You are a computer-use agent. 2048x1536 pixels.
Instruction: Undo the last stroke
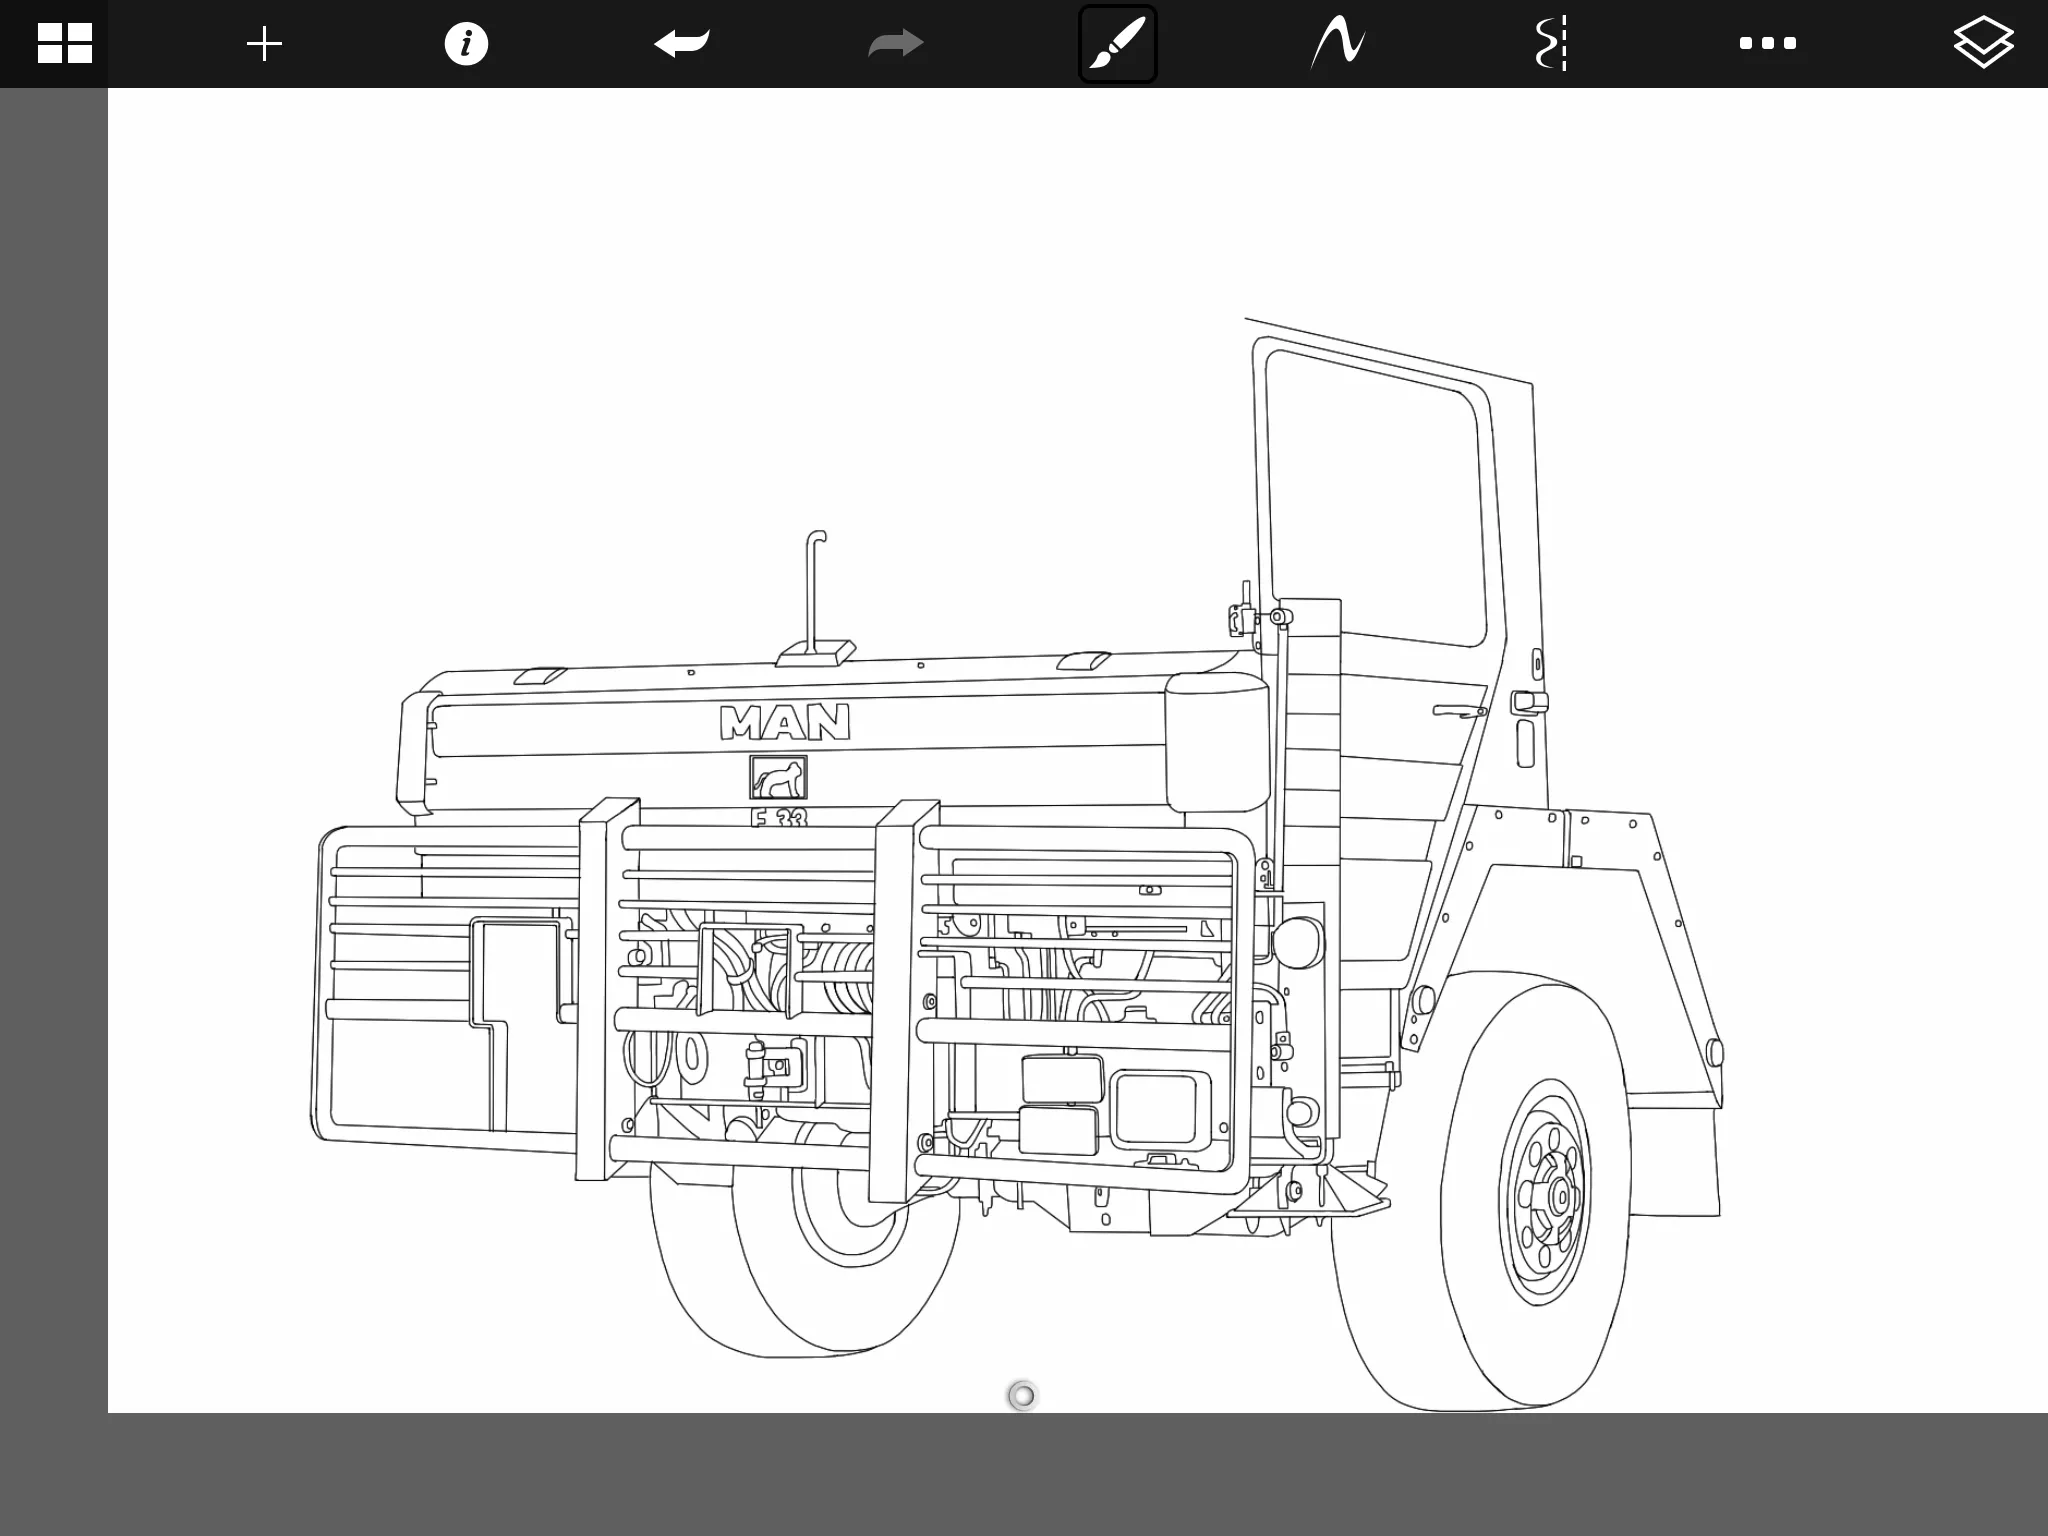(x=682, y=44)
